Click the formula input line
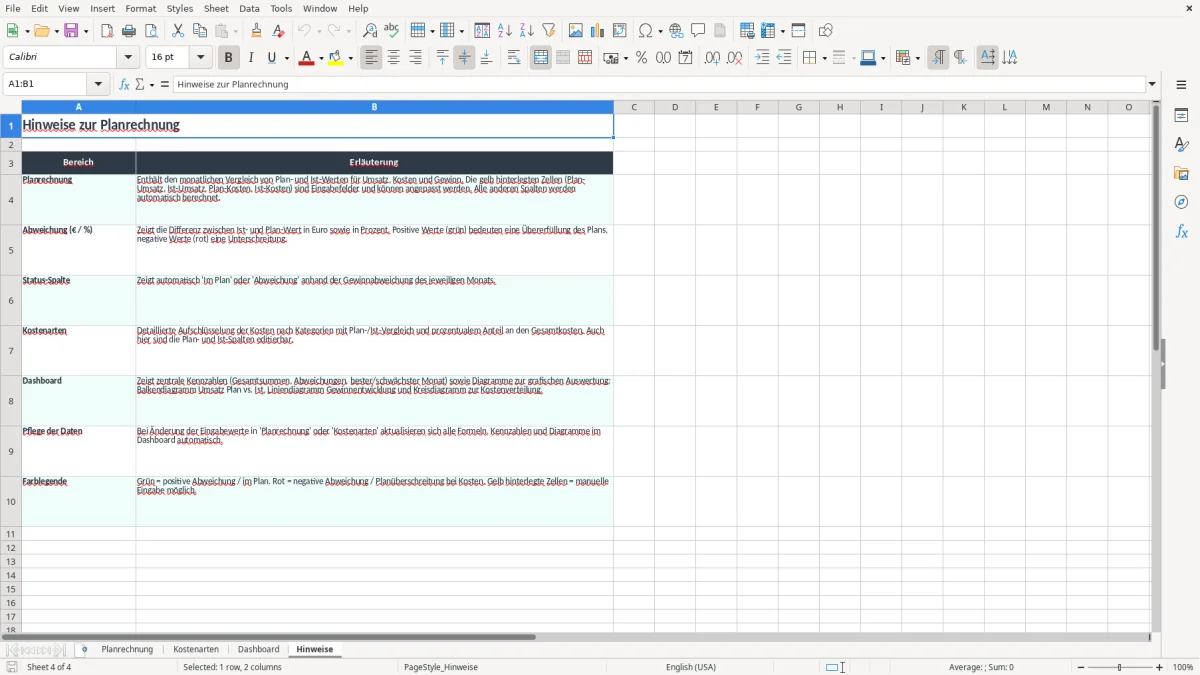The height and width of the screenshot is (675, 1200). click(x=659, y=85)
